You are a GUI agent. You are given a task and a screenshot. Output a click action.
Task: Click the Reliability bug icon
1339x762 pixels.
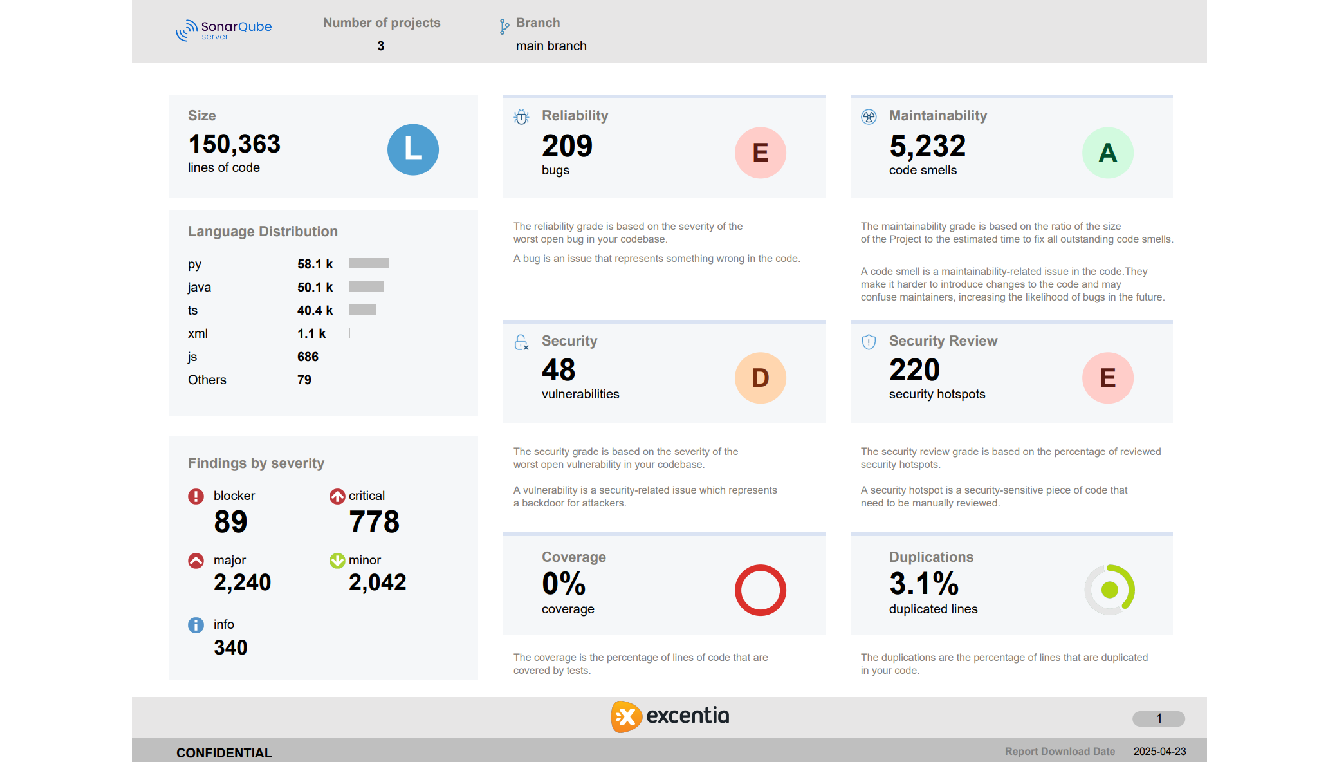click(x=520, y=116)
